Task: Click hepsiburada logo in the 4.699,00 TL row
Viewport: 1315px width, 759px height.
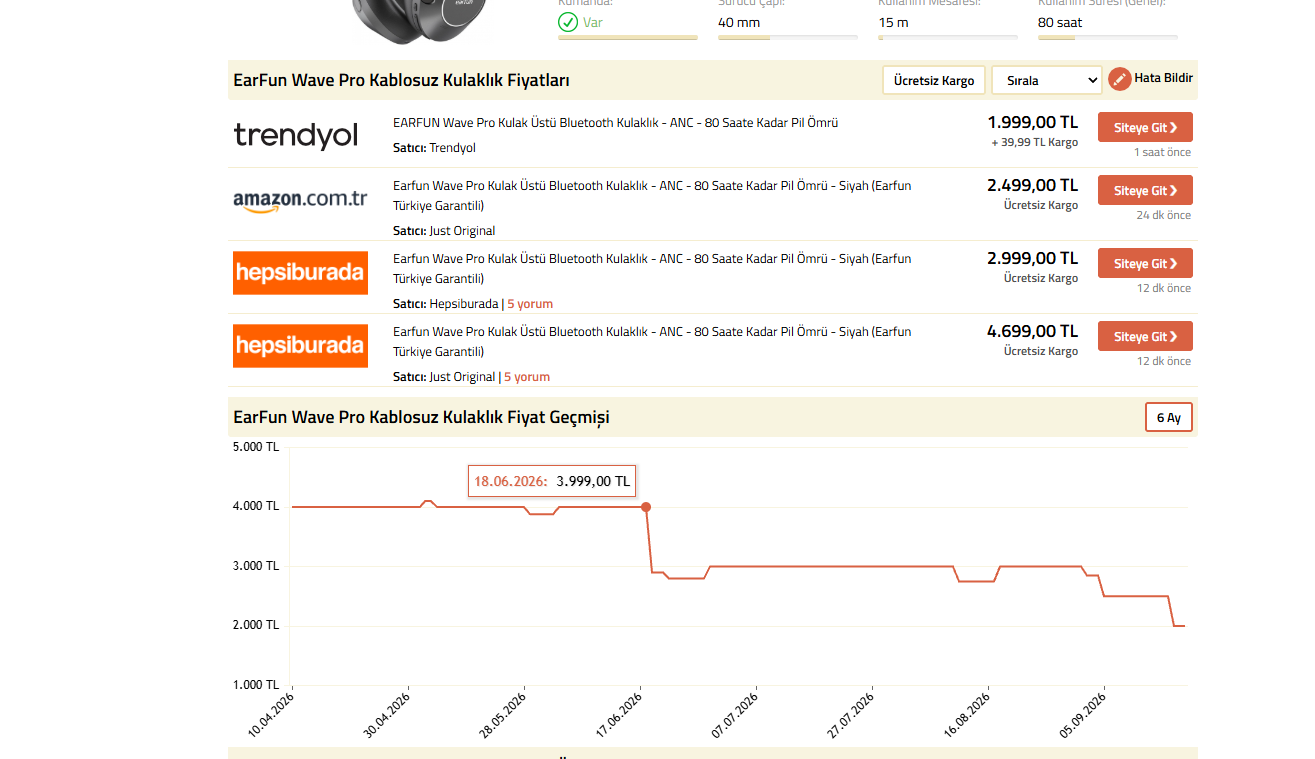Action: [300, 346]
